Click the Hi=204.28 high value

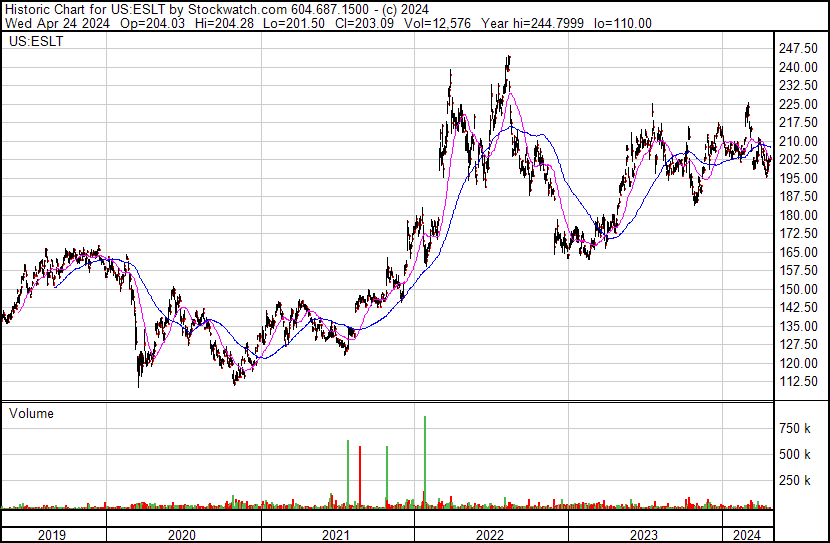[x=224, y=23]
